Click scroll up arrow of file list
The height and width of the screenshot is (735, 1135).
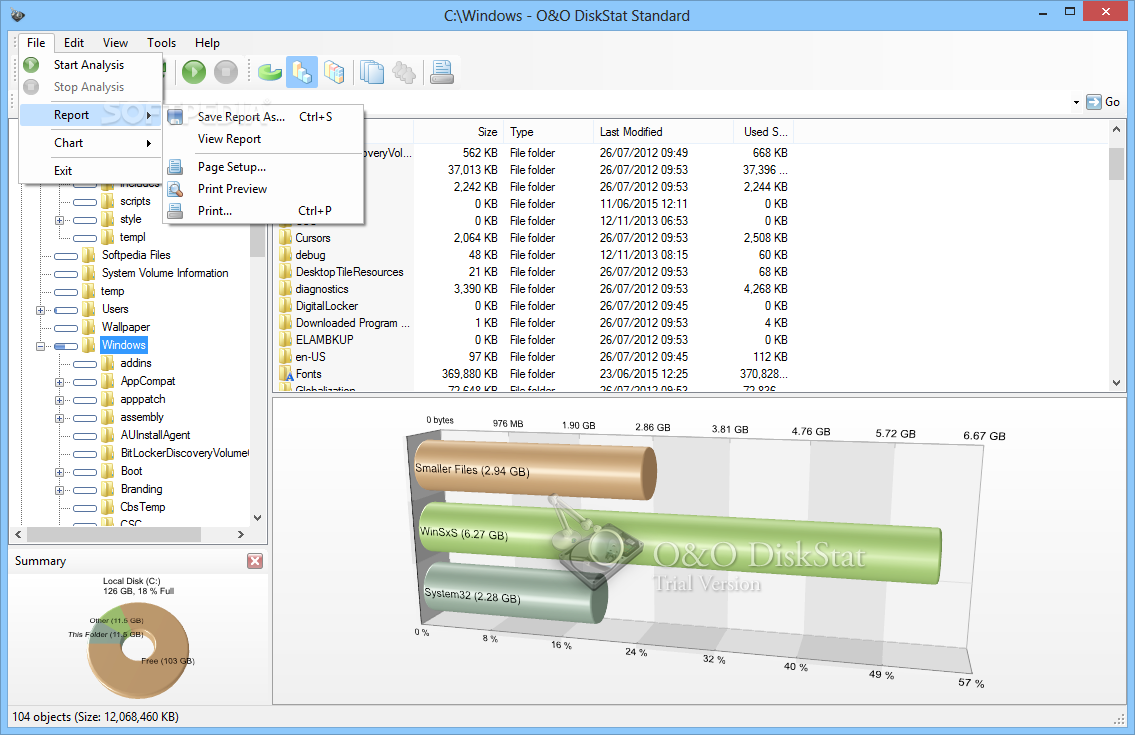(1116, 130)
